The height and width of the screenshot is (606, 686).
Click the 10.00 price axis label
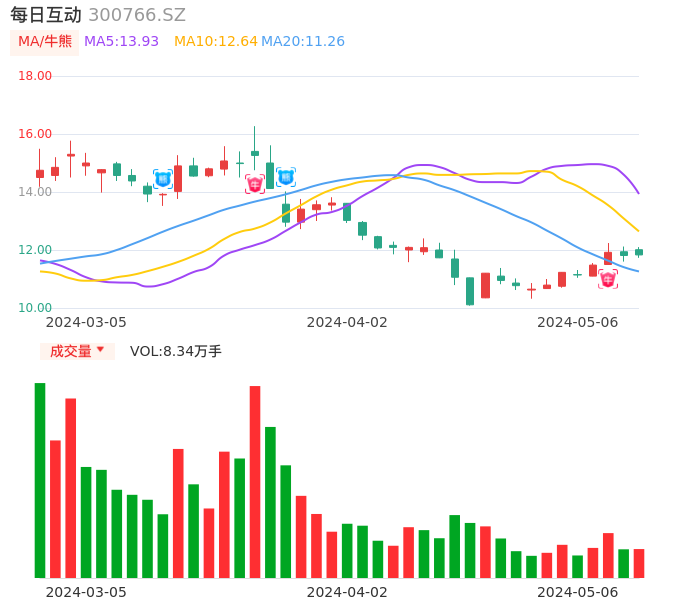coord(36,308)
